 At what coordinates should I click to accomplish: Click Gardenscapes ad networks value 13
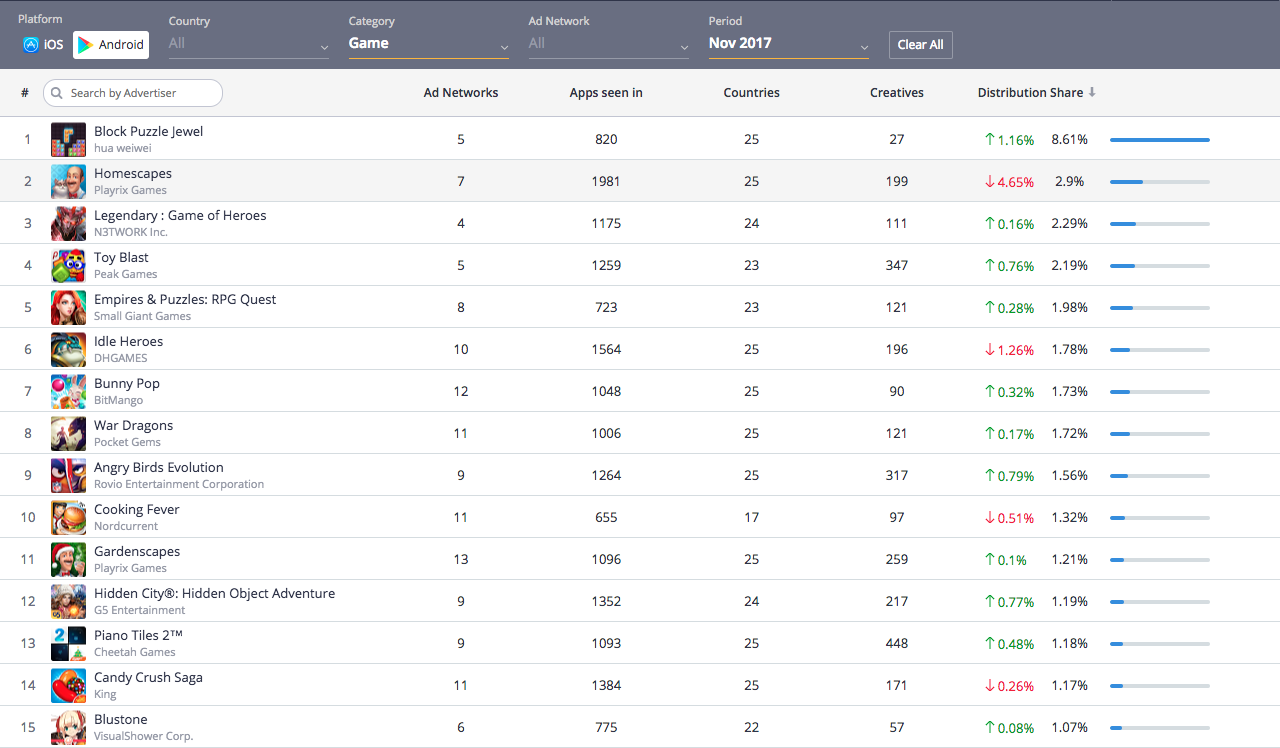point(461,560)
